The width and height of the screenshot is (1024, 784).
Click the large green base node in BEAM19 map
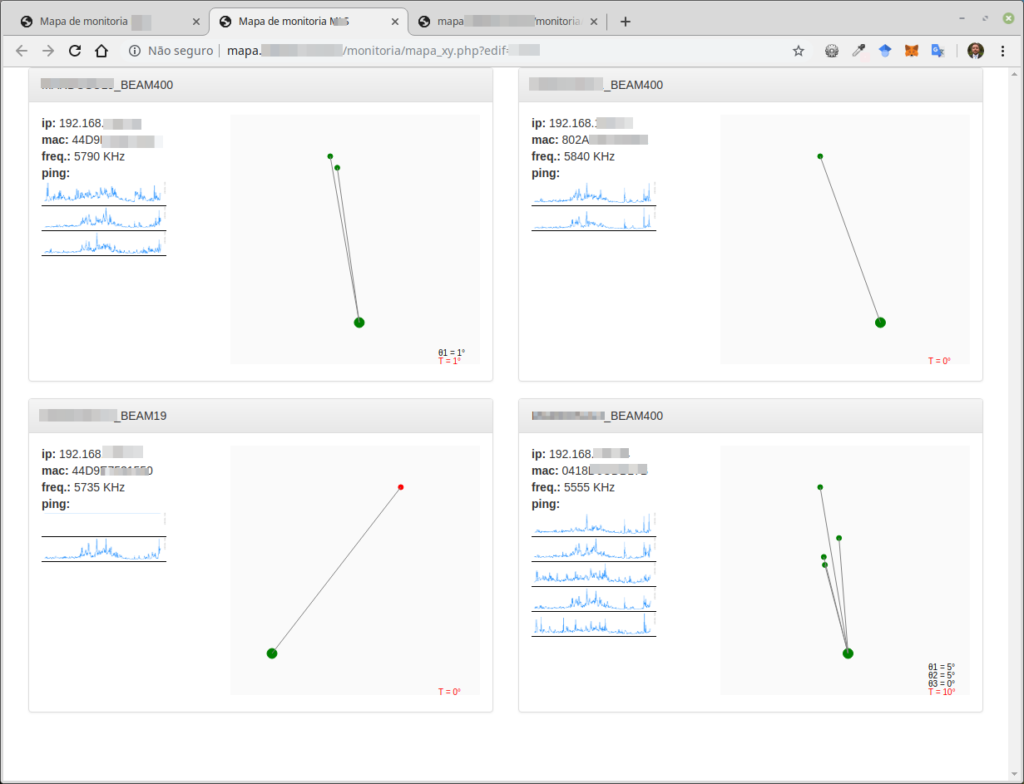point(271,653)
